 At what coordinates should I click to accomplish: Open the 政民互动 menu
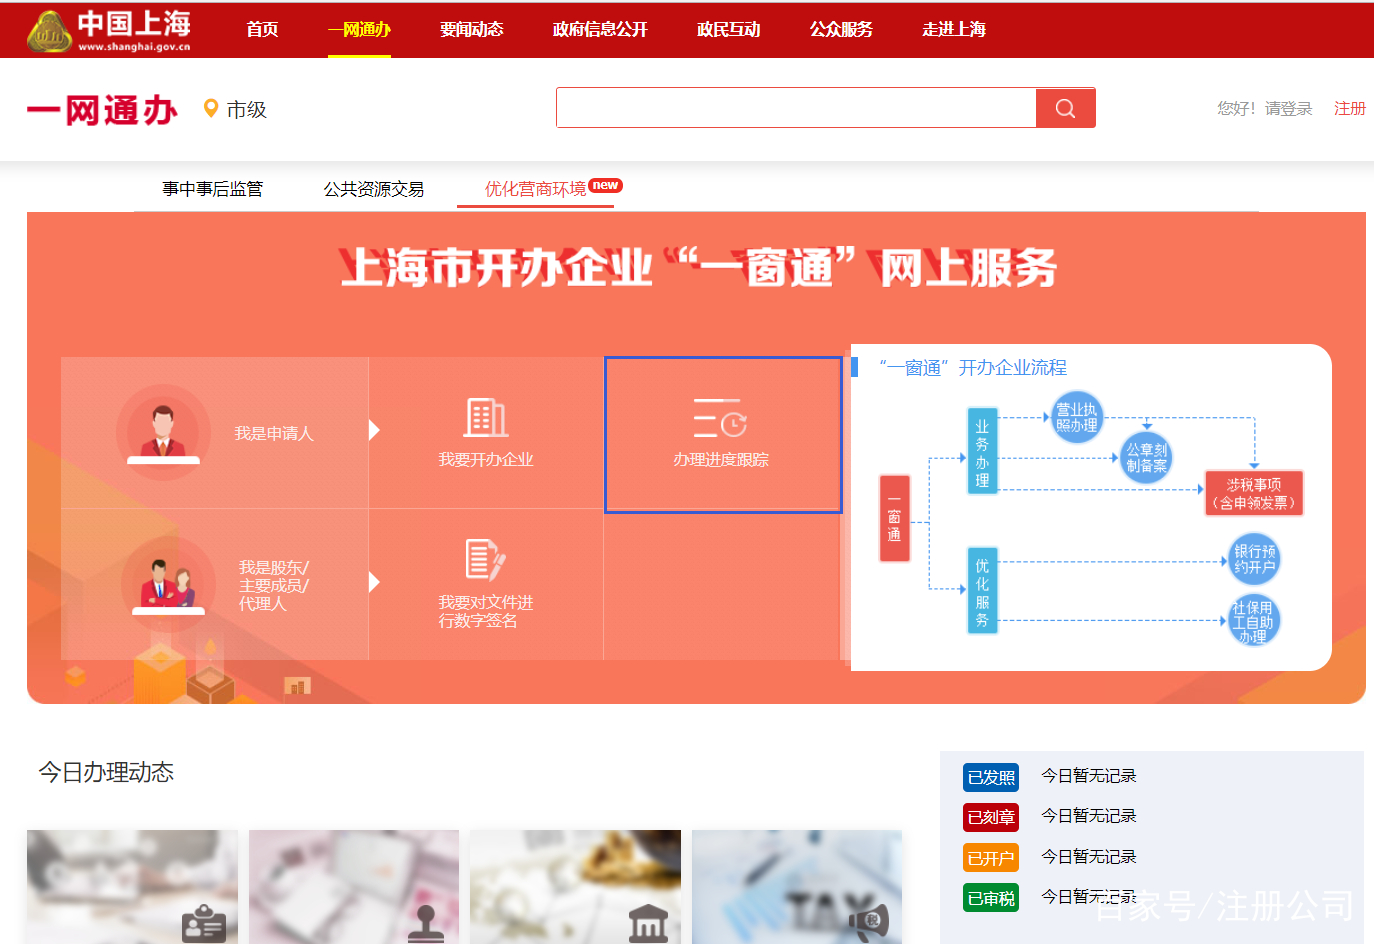click(x=728, y=29)
